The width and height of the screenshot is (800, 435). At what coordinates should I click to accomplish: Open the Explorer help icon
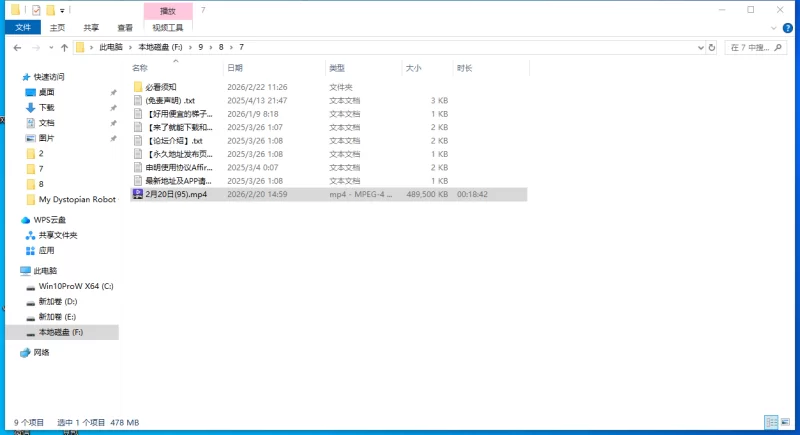coord(788,28)
